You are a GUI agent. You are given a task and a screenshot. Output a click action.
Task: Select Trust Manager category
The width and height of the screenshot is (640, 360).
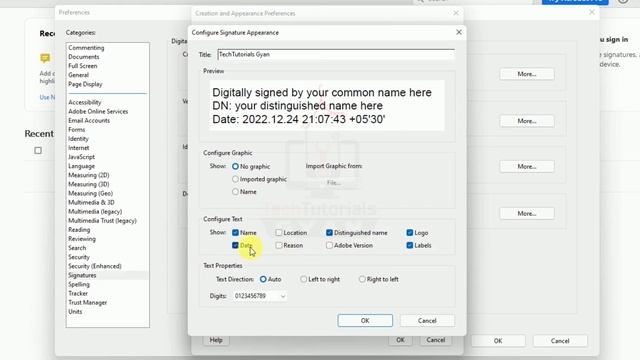pyautogui.click(x=87, y=302)
